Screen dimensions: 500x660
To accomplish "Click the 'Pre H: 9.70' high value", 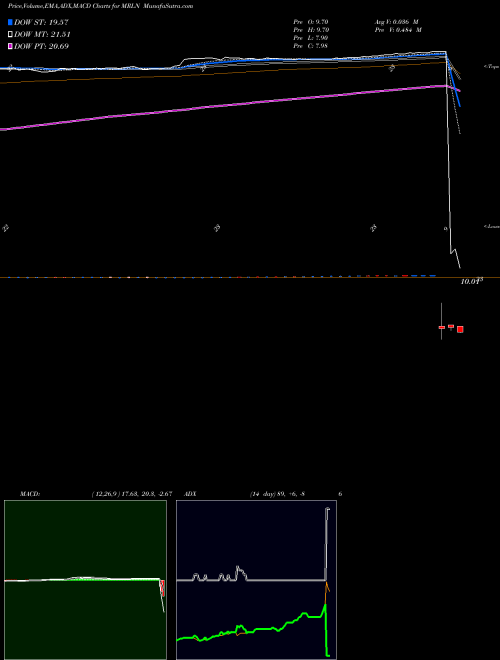I will click(x=311, y=30).
